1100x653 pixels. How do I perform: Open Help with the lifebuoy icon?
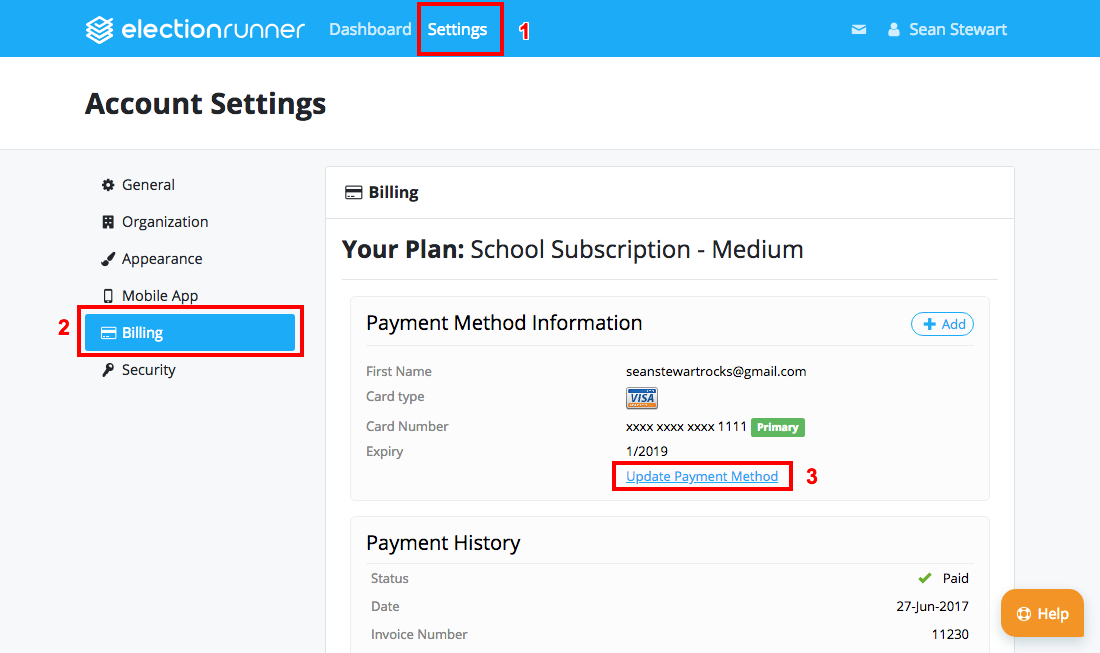1023,613
